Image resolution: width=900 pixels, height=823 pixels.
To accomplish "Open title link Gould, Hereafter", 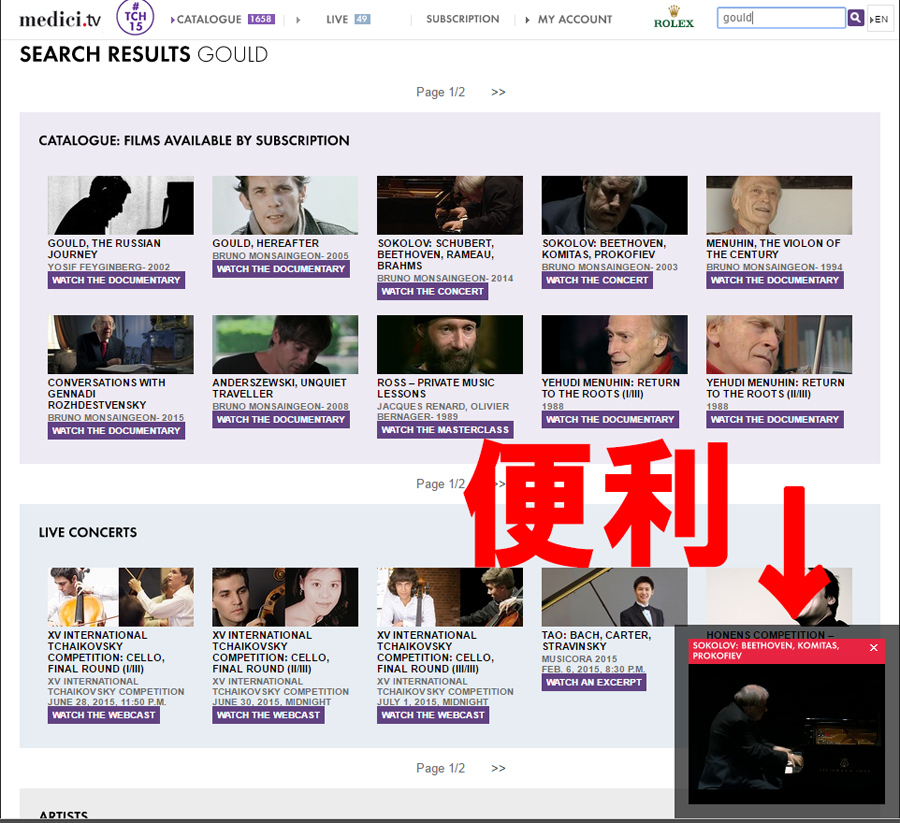I will click(266, 243).
